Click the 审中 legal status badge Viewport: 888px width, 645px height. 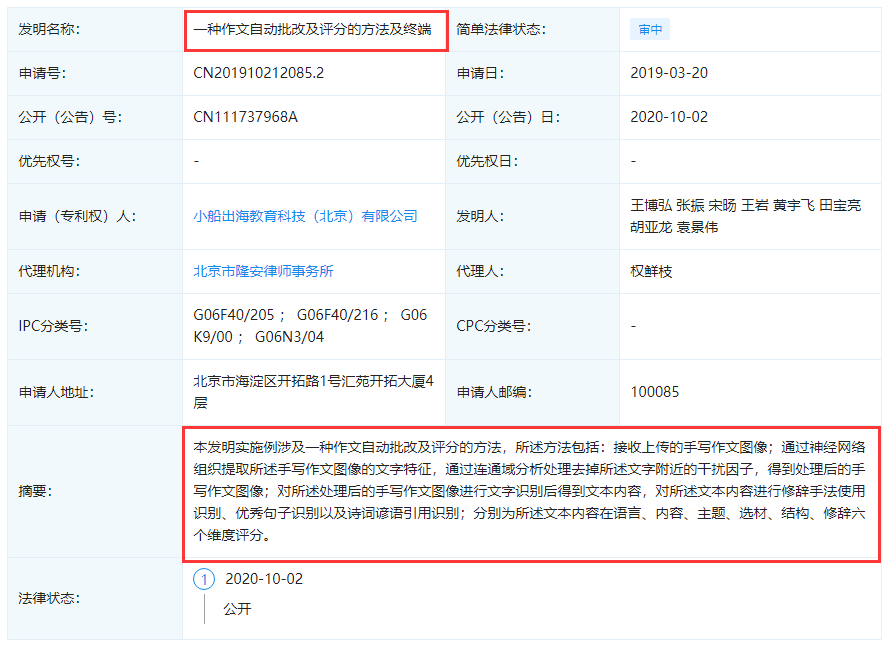pos(650,29)
